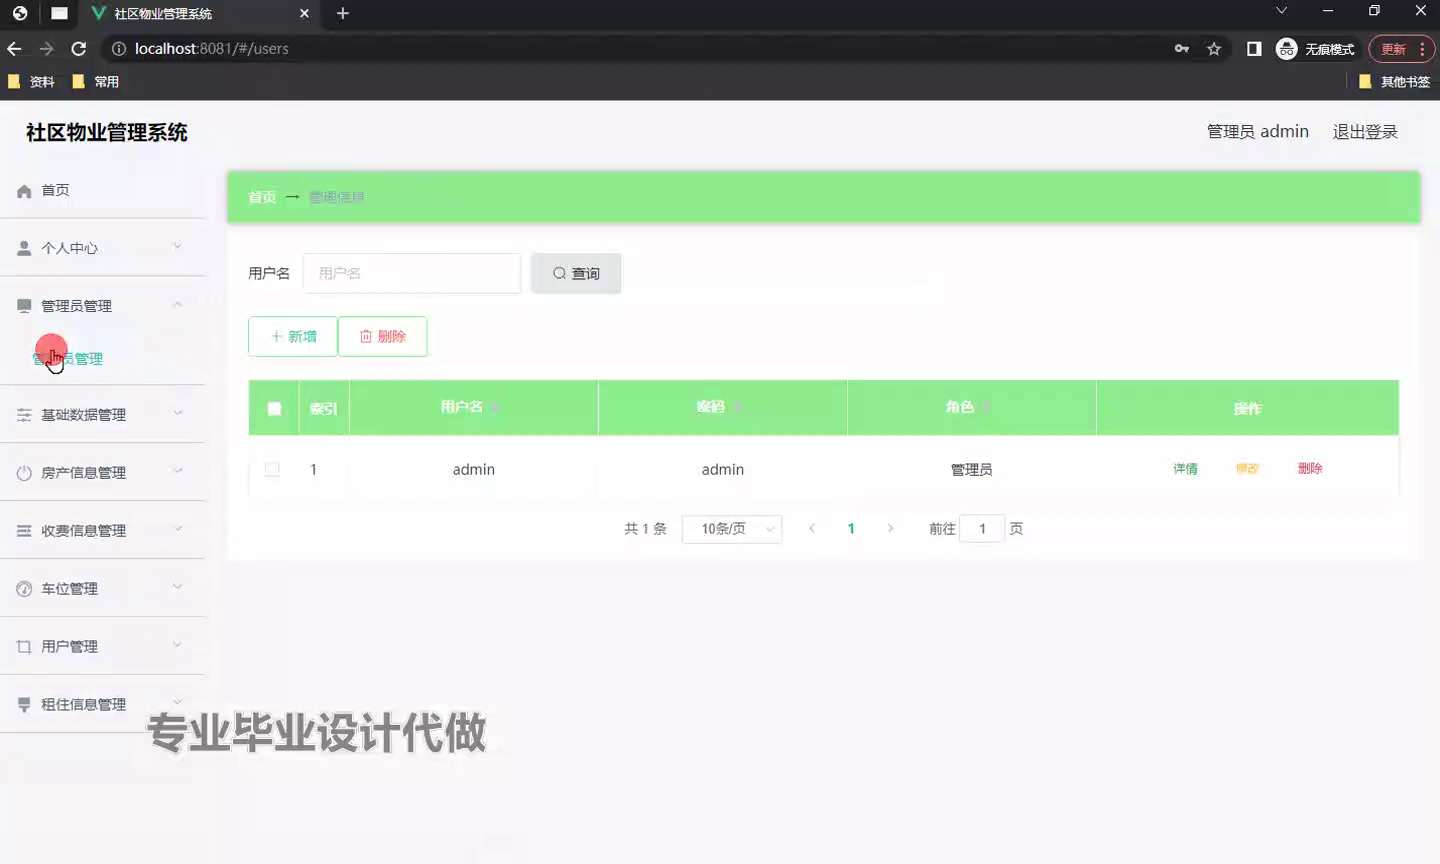Image resolution: width=1440 pixels, height=864 pixels.
Task: Click the 前往 page number input
Action: point(982,529)
